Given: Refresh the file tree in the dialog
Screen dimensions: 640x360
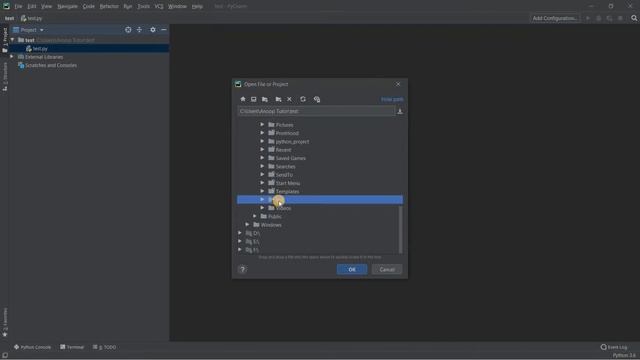Looking at the screenshot, I should [303, 99].
